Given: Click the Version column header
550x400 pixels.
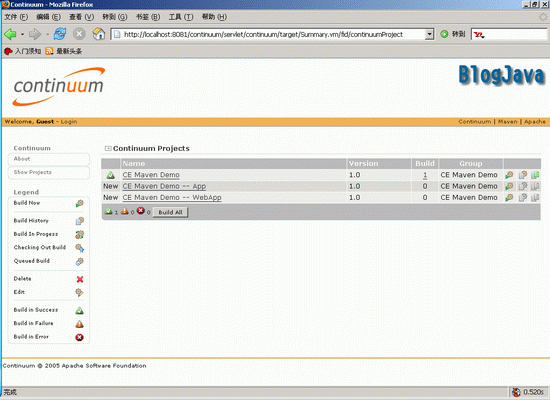Looking at the screenshot, I should click(x=363, y=164).
